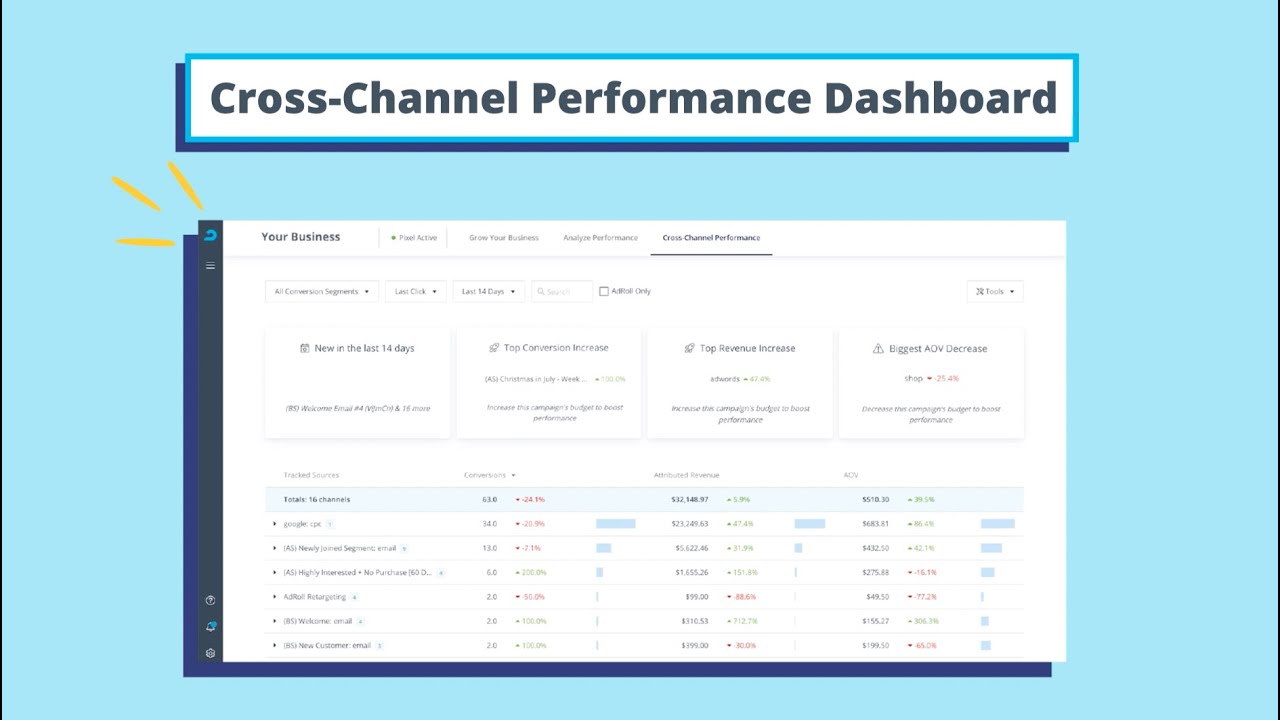1280x720 pixels.
Task: Enable the AdRoll Only checkbox
Action: [604, 291]
